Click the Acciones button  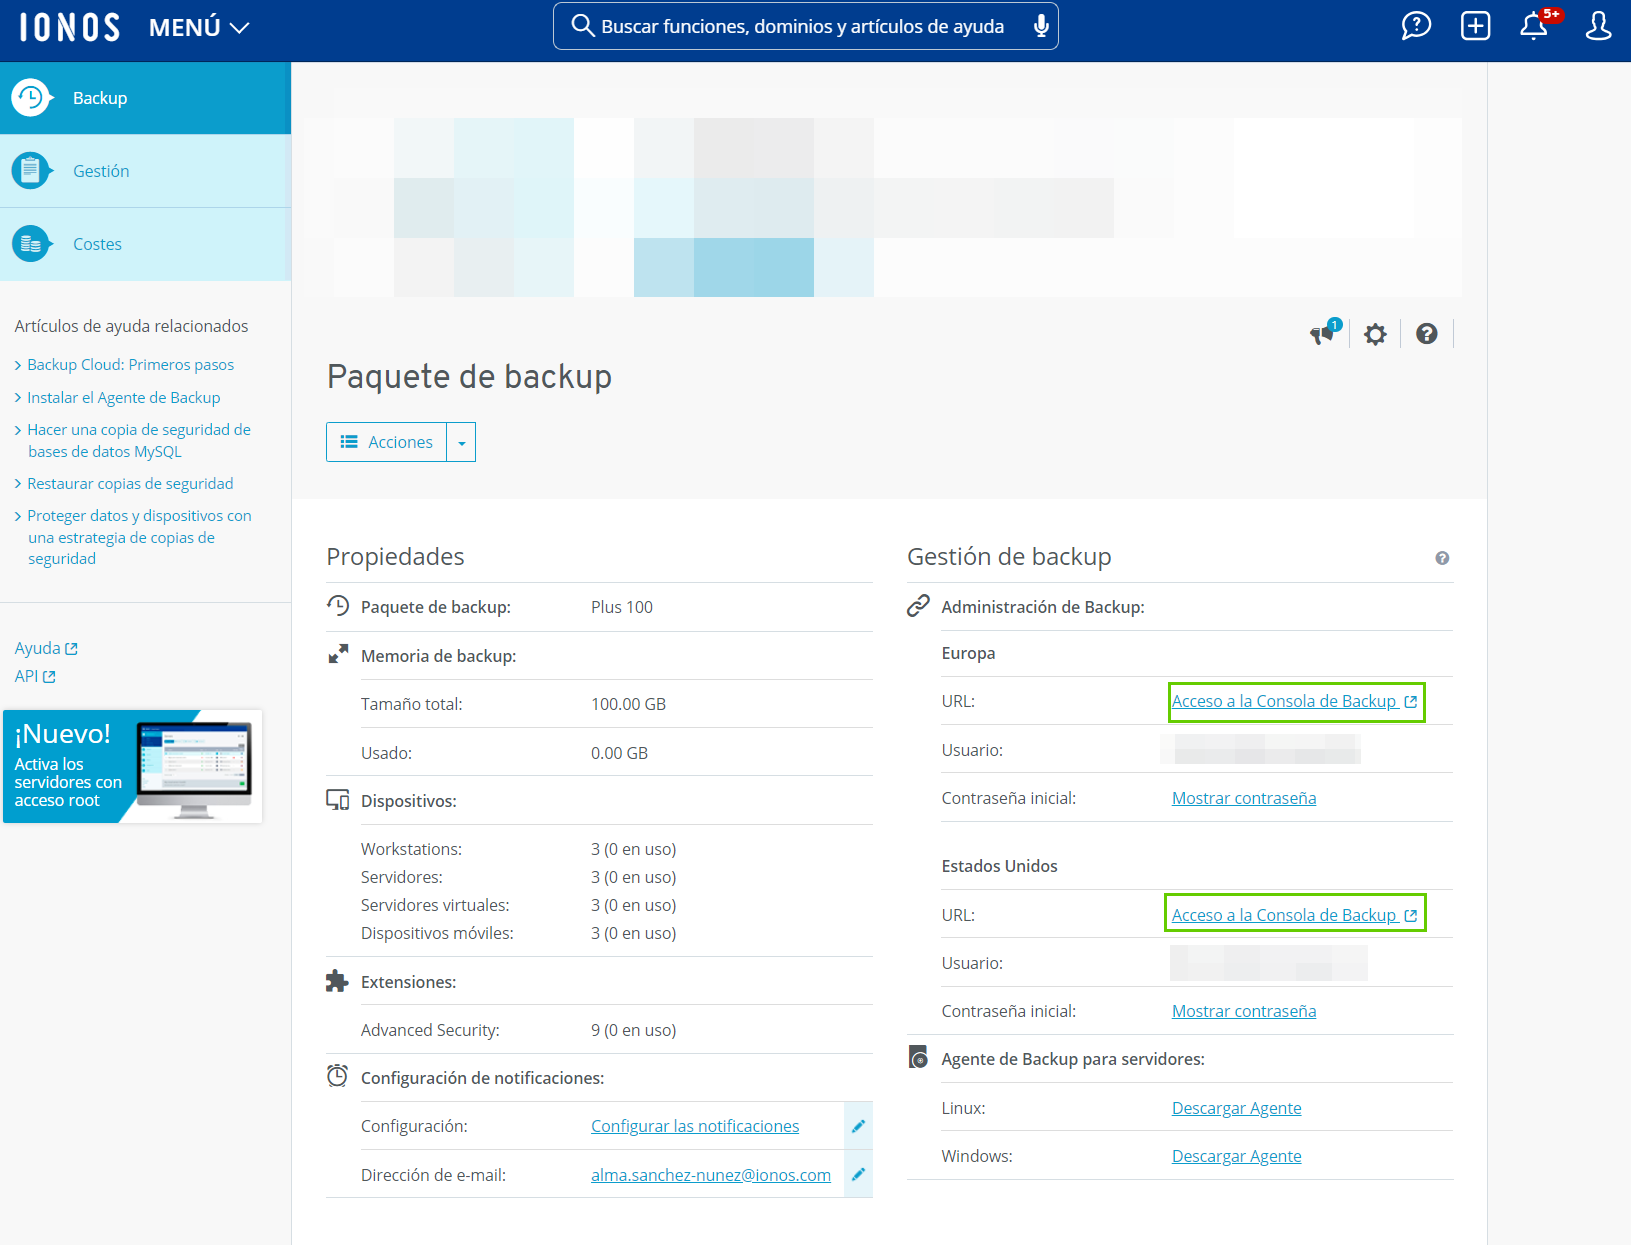point(387,442)
